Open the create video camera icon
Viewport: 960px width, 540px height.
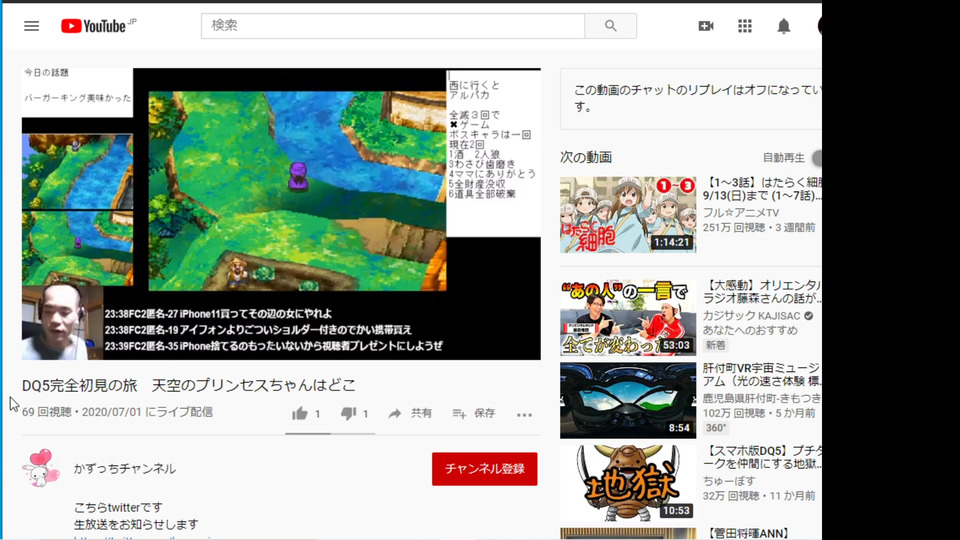[x=706, y=26]
